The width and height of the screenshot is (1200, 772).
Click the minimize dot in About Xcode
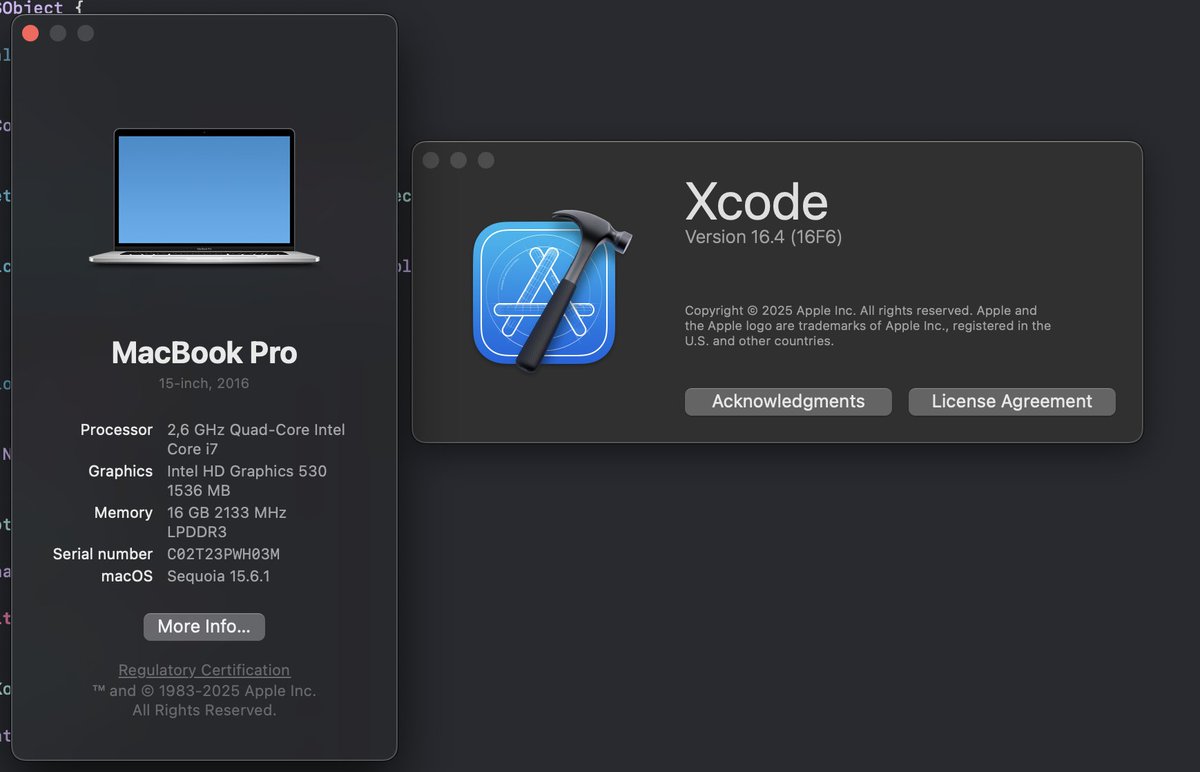459,160
